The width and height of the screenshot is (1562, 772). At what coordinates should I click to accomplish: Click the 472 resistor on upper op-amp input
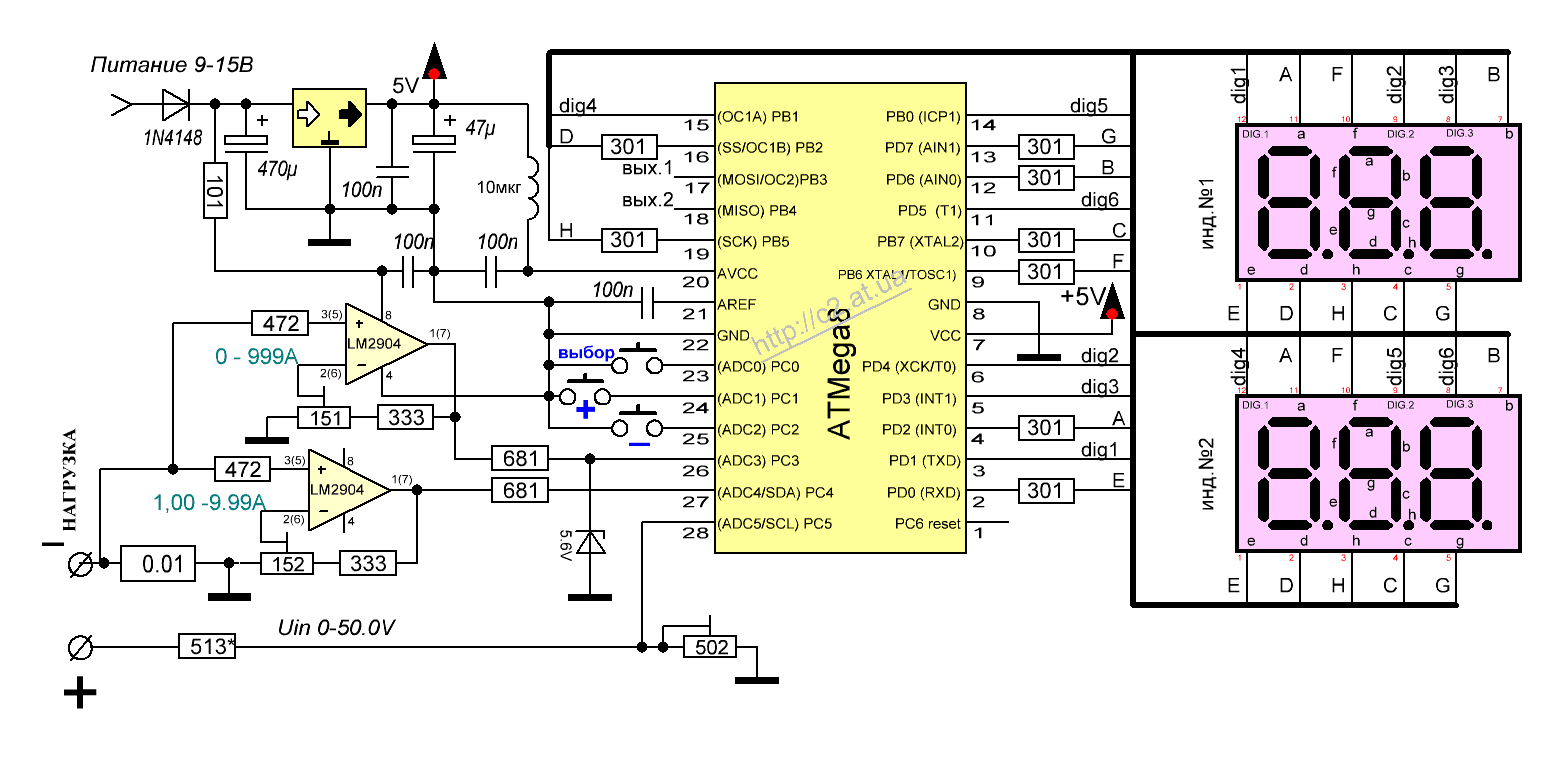[280, 323]
